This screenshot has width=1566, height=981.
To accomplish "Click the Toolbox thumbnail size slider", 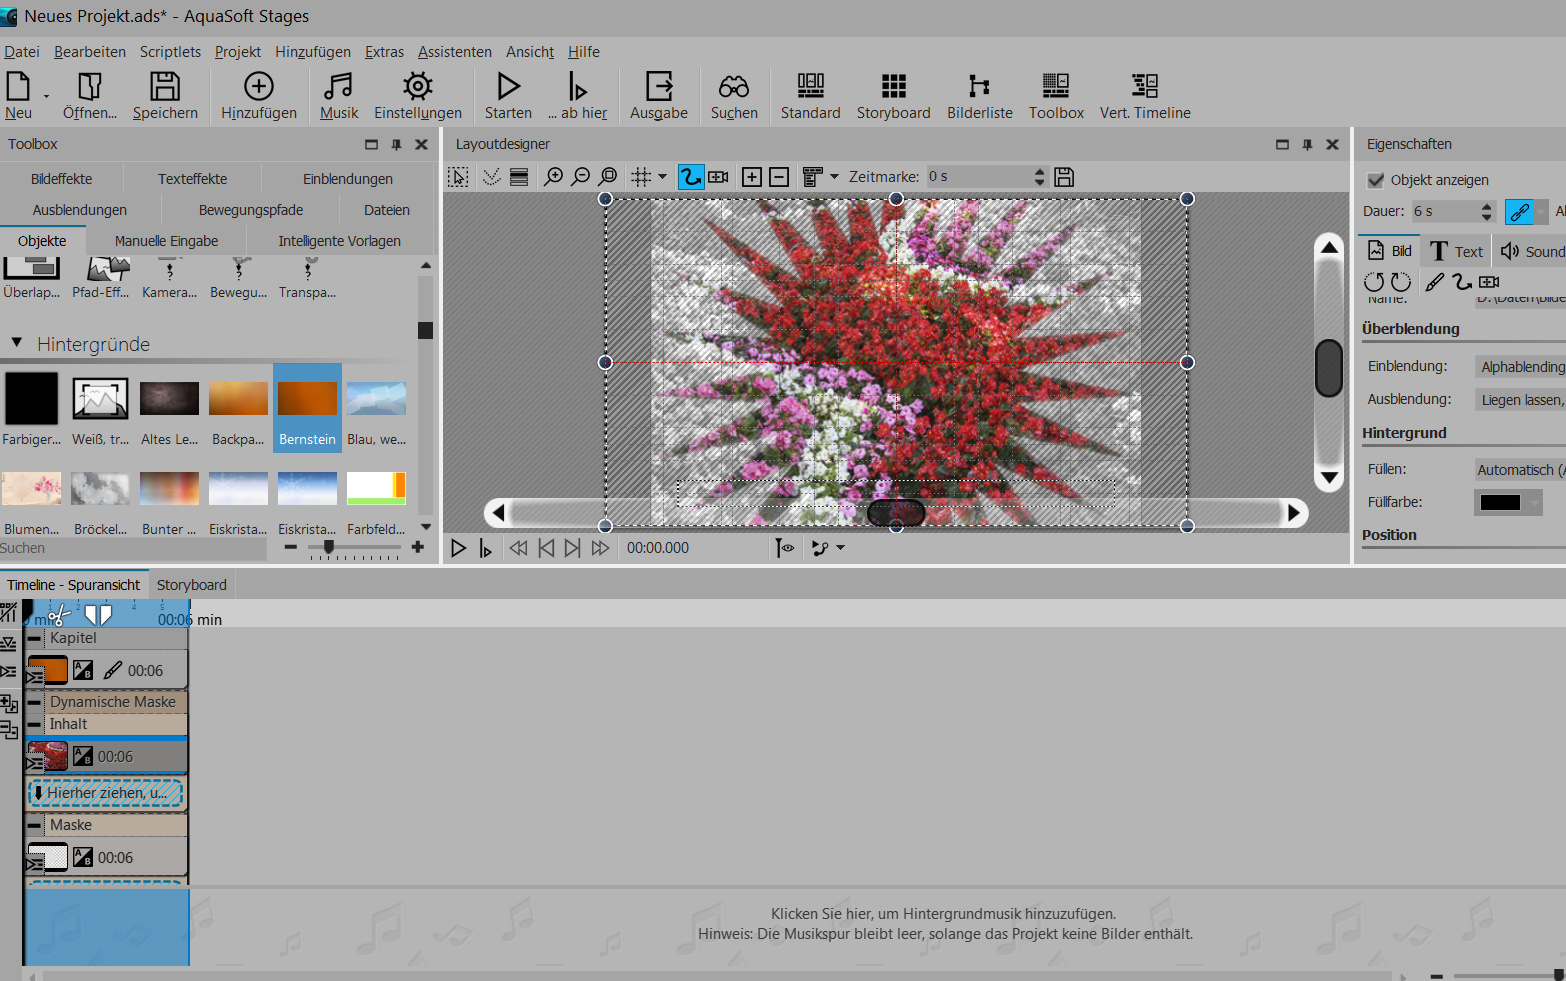I will pyautogui.click(x=329, y=548).
